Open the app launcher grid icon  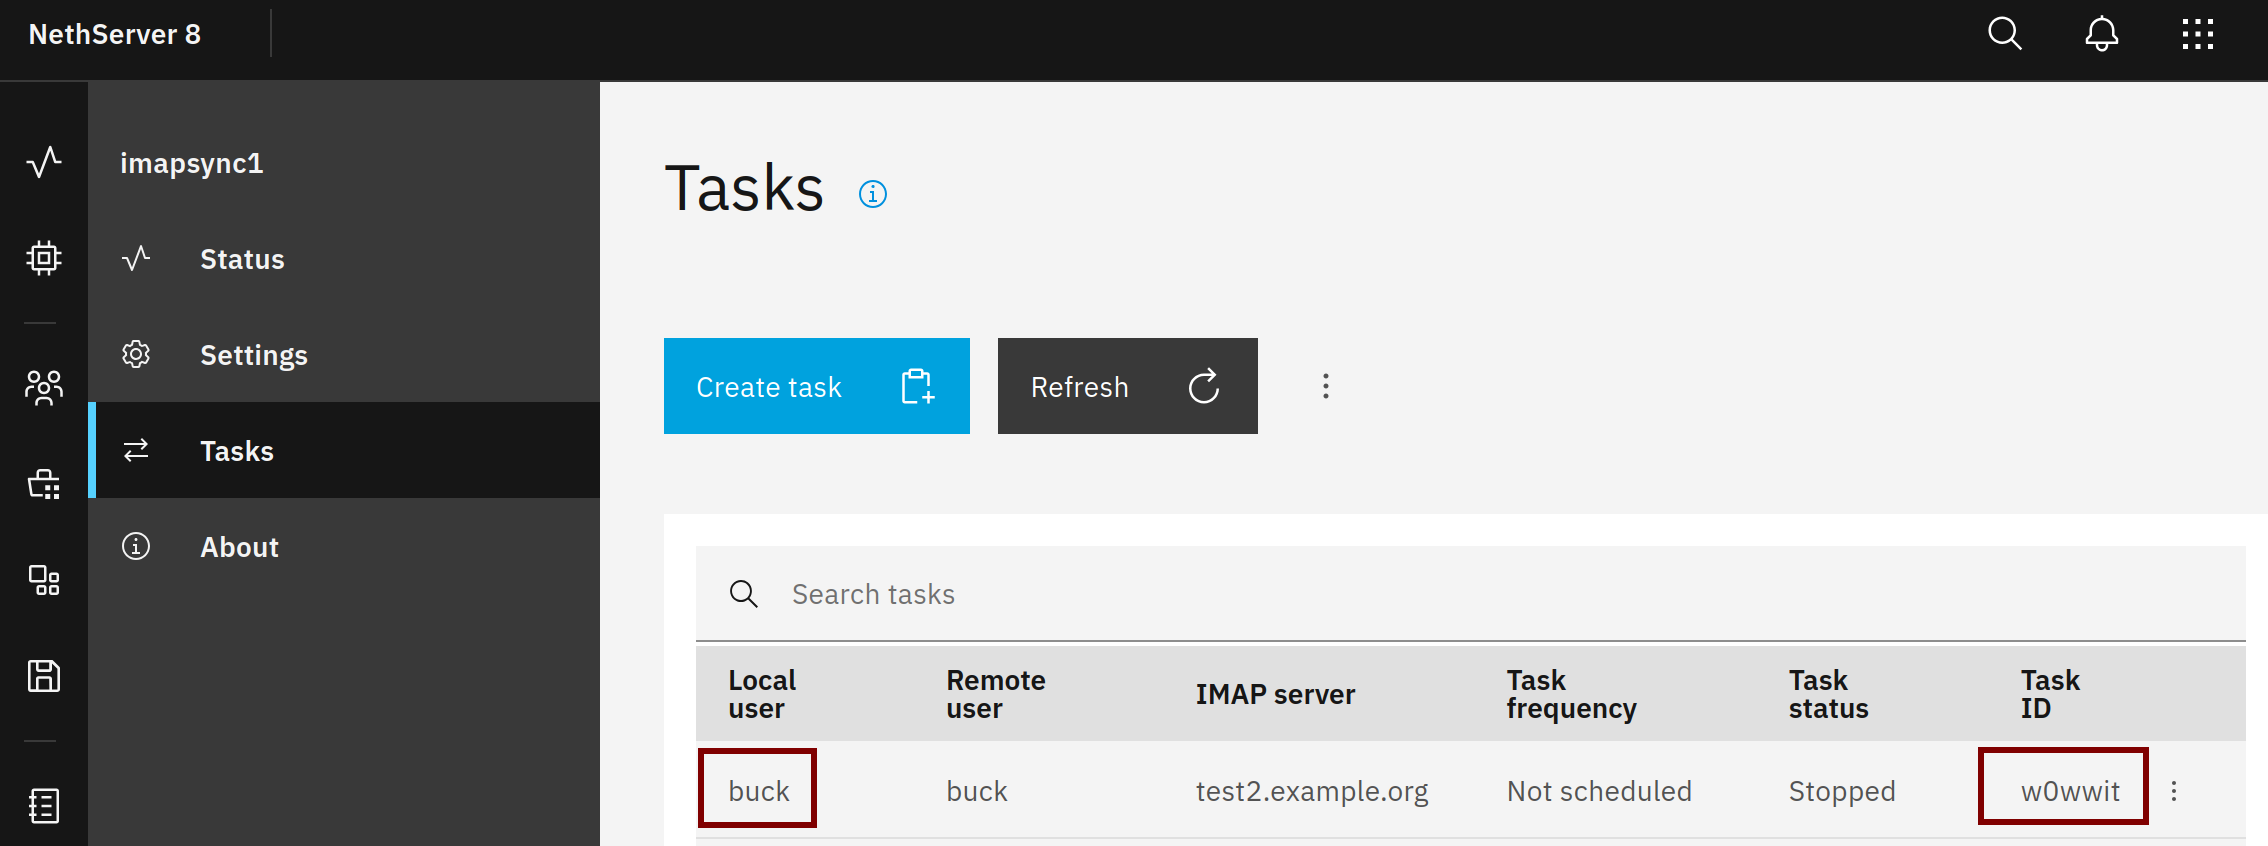pos(2197,34)
